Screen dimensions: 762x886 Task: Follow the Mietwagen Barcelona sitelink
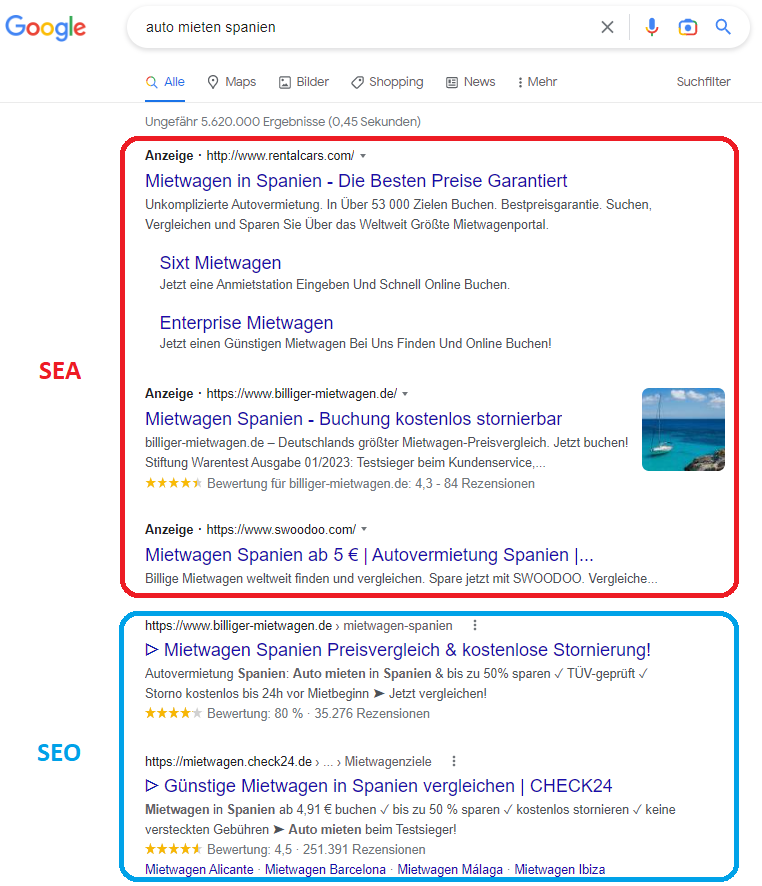(325, 870)
